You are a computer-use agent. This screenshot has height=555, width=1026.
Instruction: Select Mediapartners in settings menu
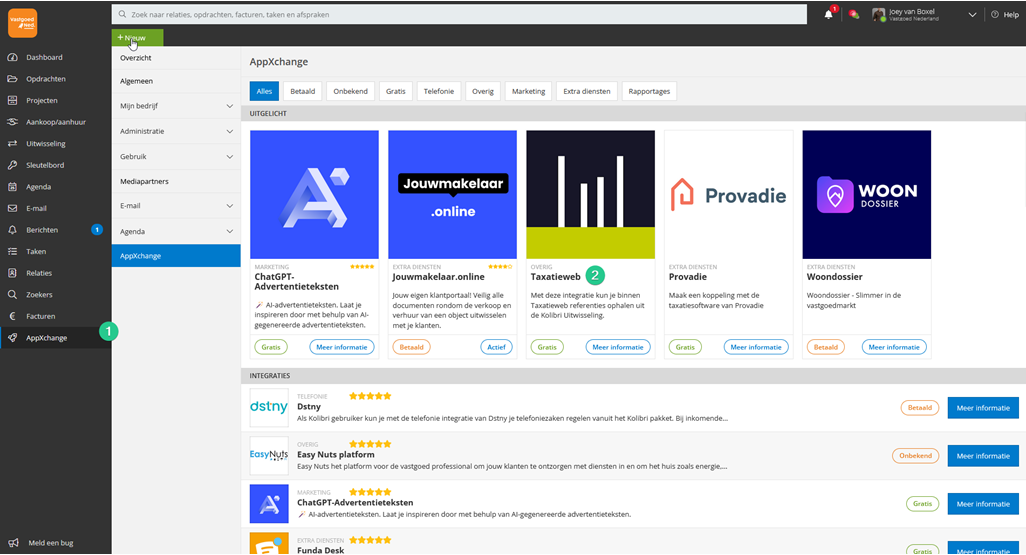click(144, 182)
